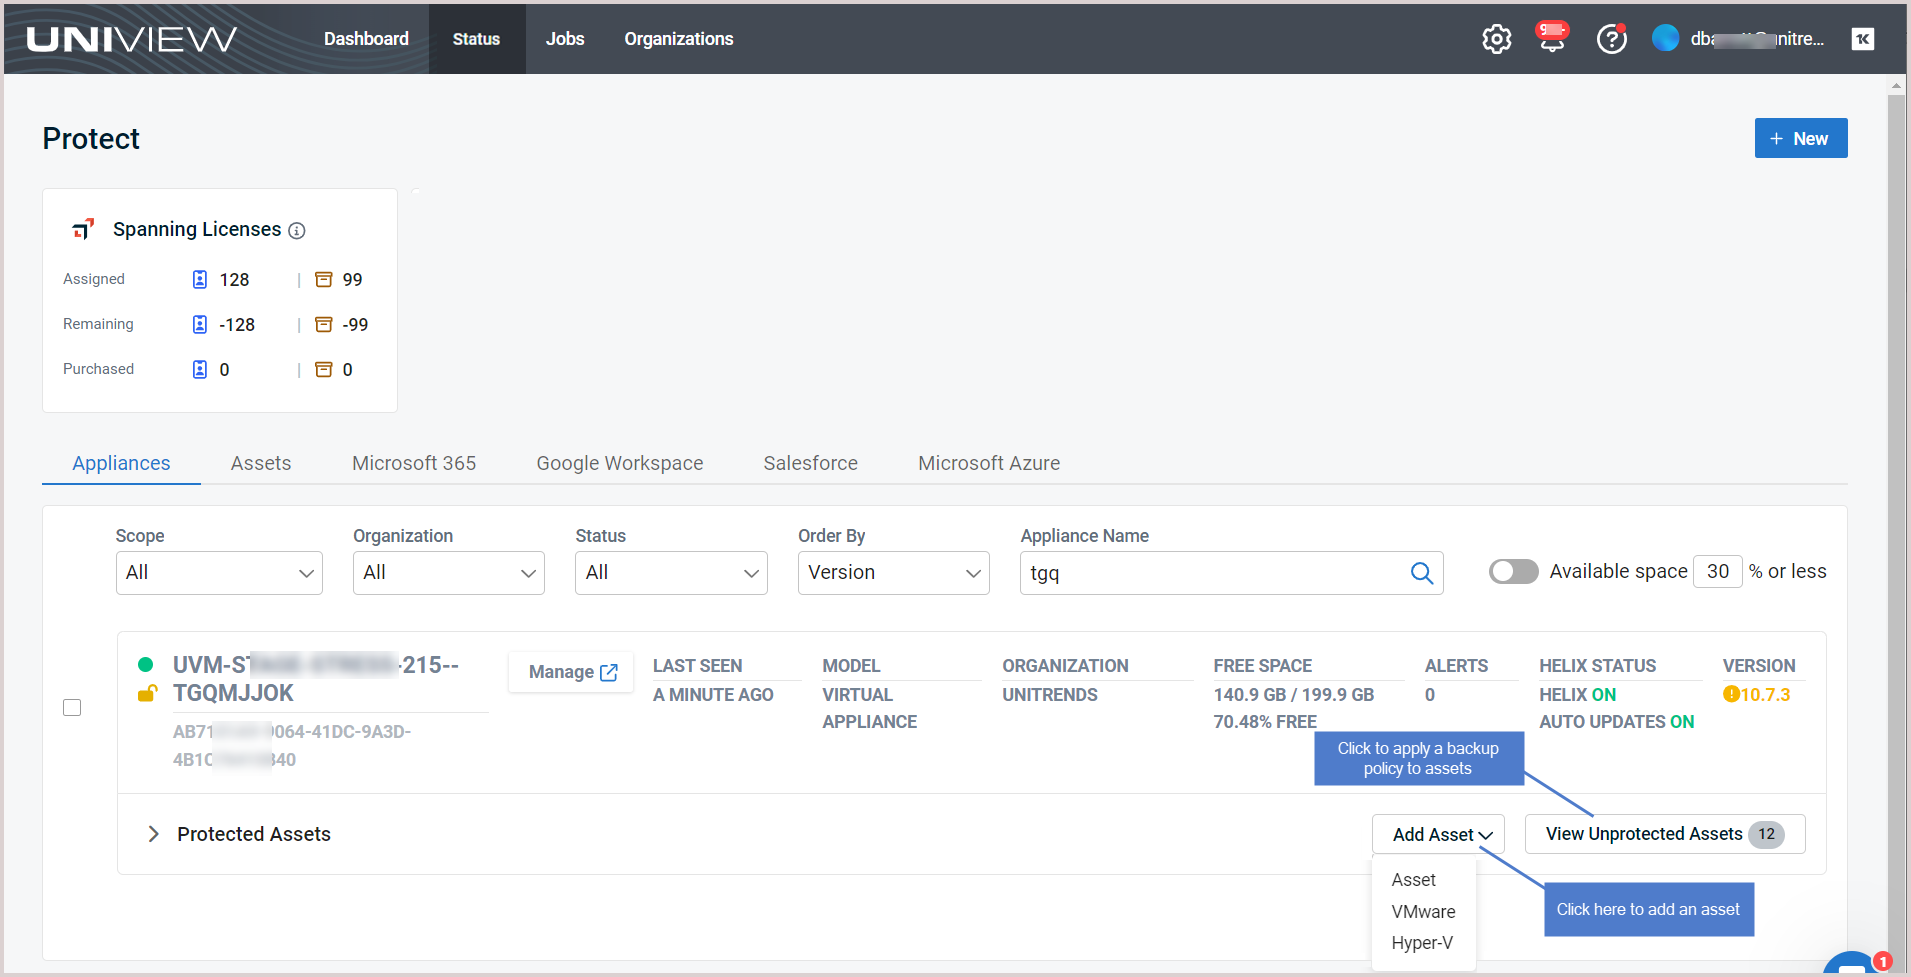Click the Spanning Licenses logo icon
This screenshot has height=977, width=1911.
(83, 230)
